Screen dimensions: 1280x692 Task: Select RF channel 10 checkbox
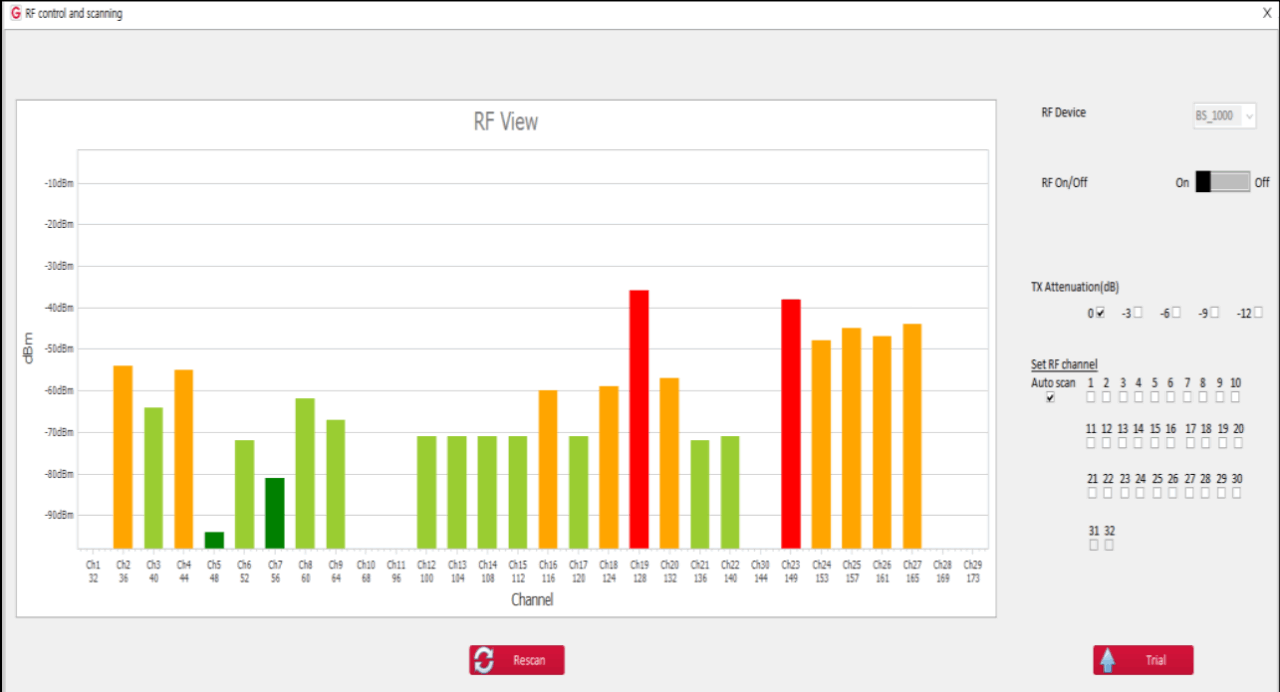[1236, 397]
